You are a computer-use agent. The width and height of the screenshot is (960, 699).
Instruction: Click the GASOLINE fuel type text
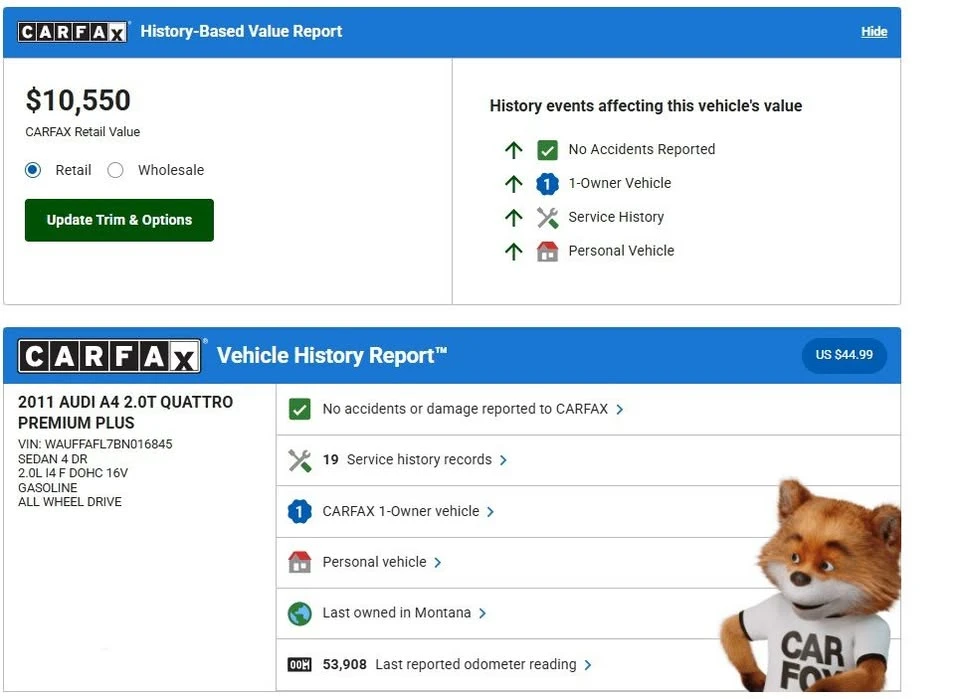coord(48,488)
